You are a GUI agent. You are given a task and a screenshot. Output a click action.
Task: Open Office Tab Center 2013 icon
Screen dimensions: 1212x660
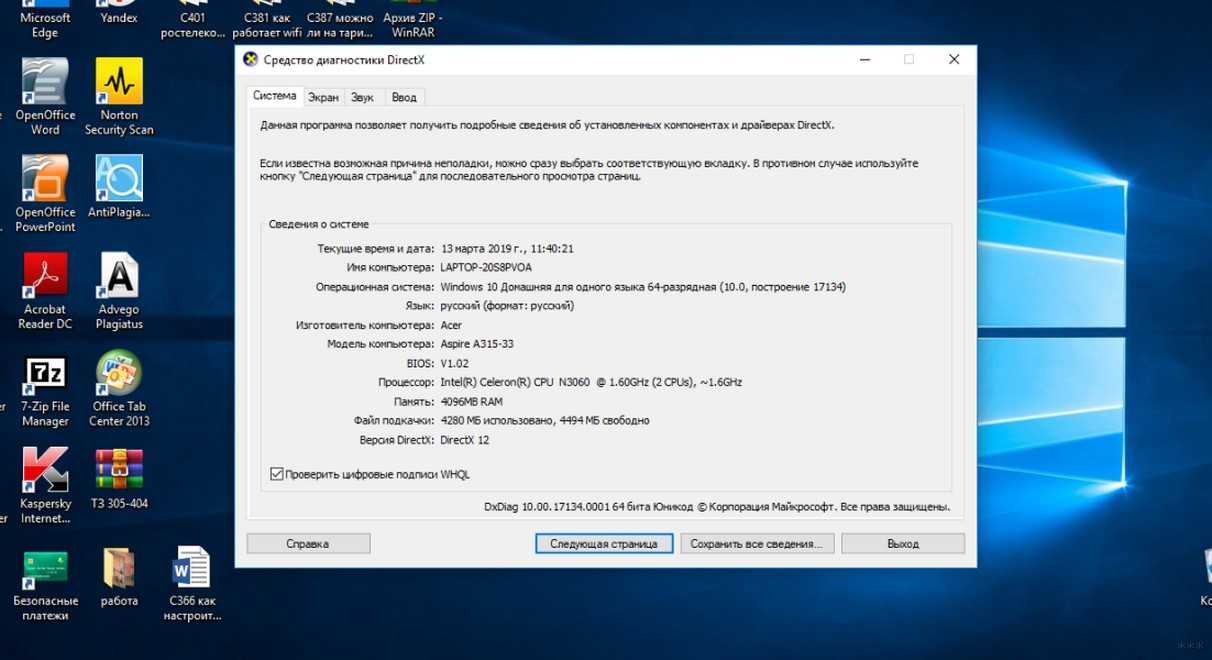pos(119,375)
